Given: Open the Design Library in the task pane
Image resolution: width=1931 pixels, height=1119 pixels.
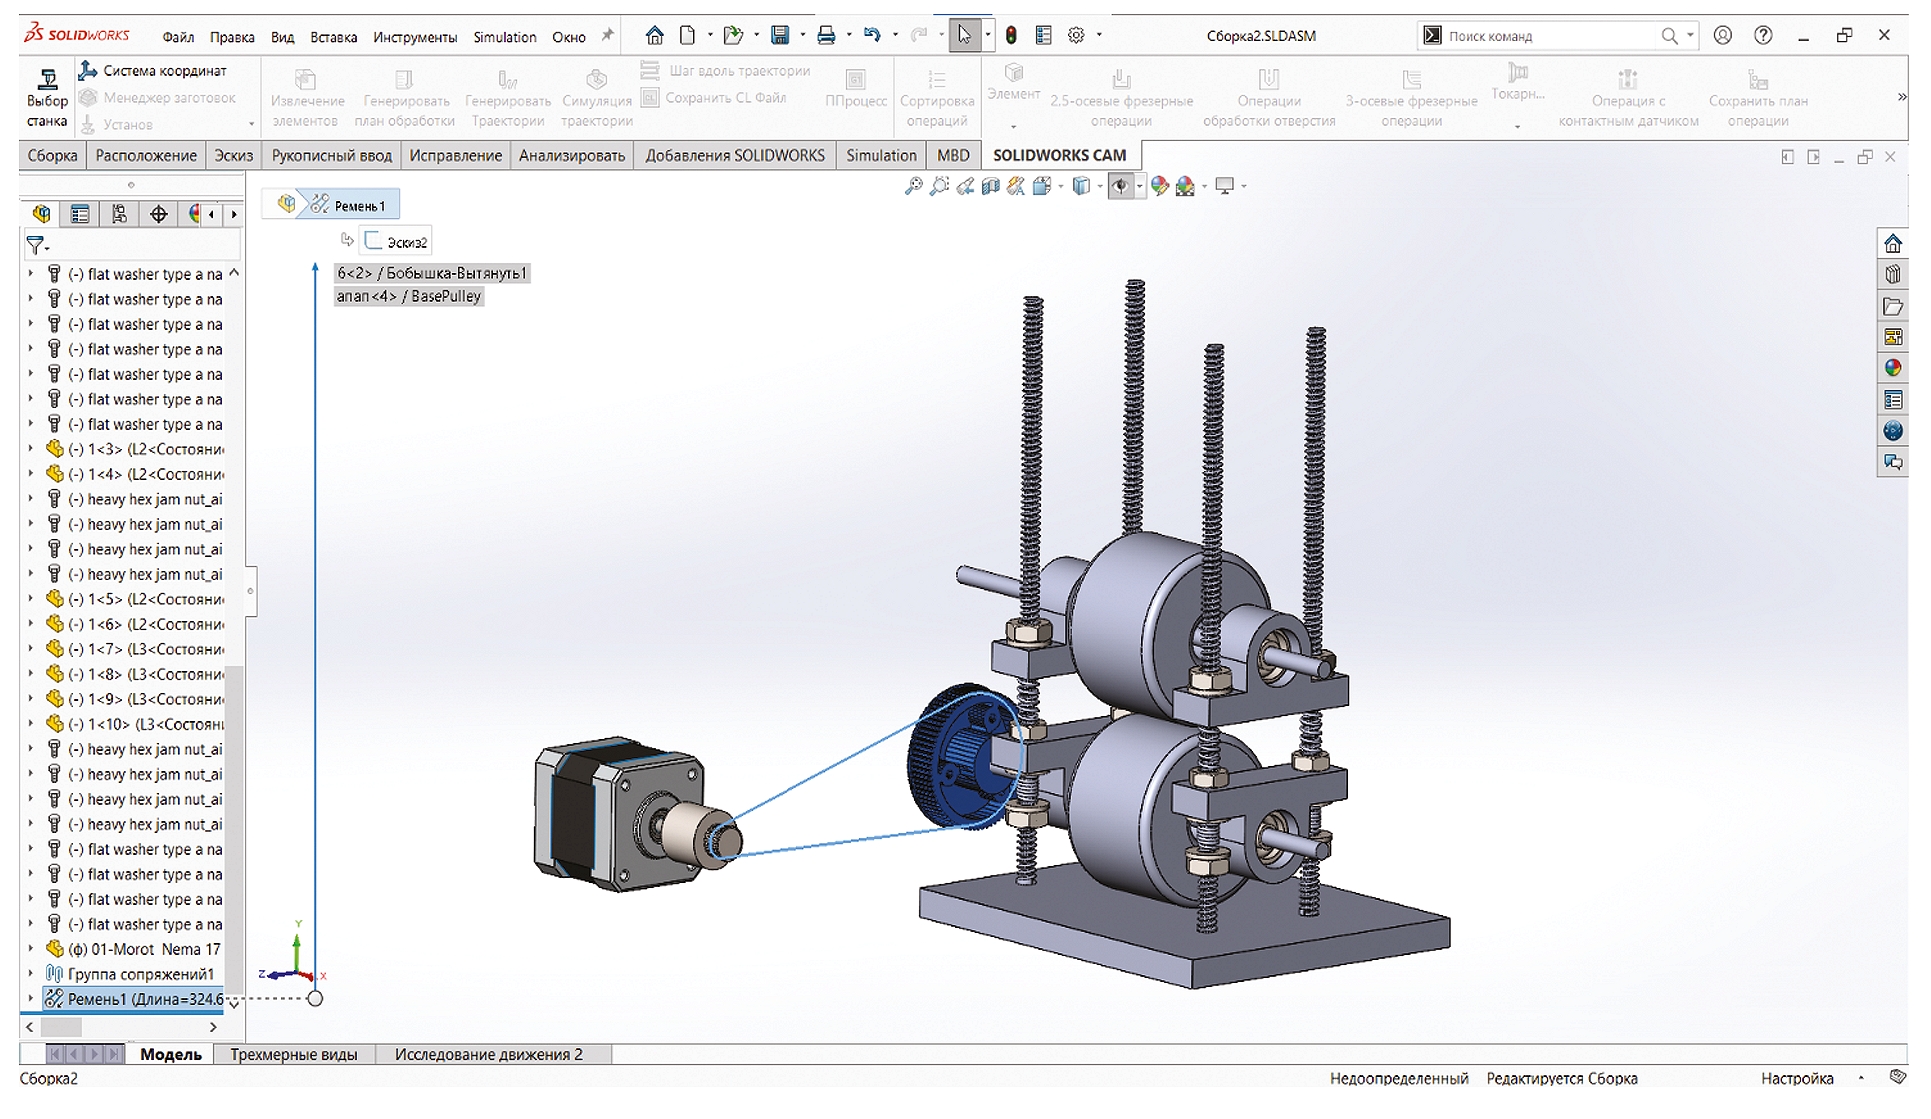Looking at the screenshot, I should tap(1892, 275).
